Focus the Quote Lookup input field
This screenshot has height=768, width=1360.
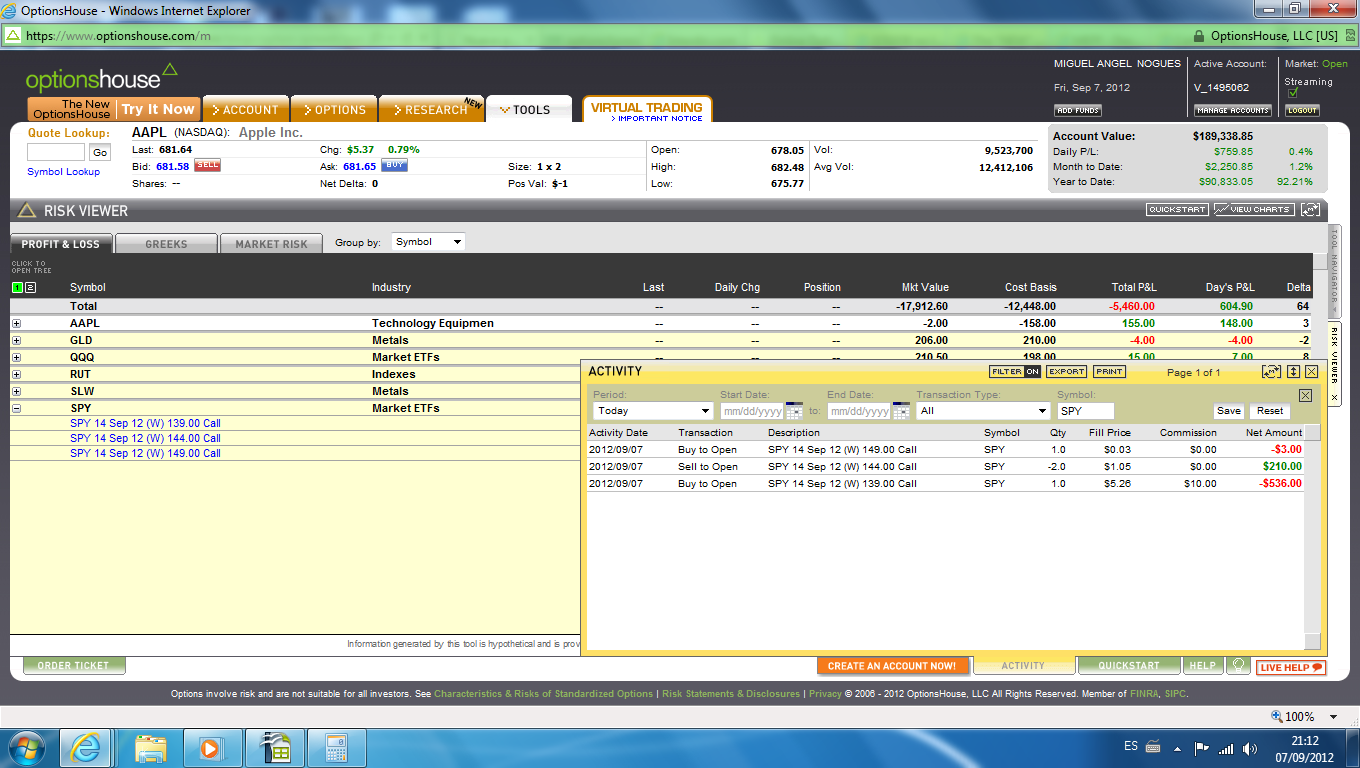pos(56,152)
